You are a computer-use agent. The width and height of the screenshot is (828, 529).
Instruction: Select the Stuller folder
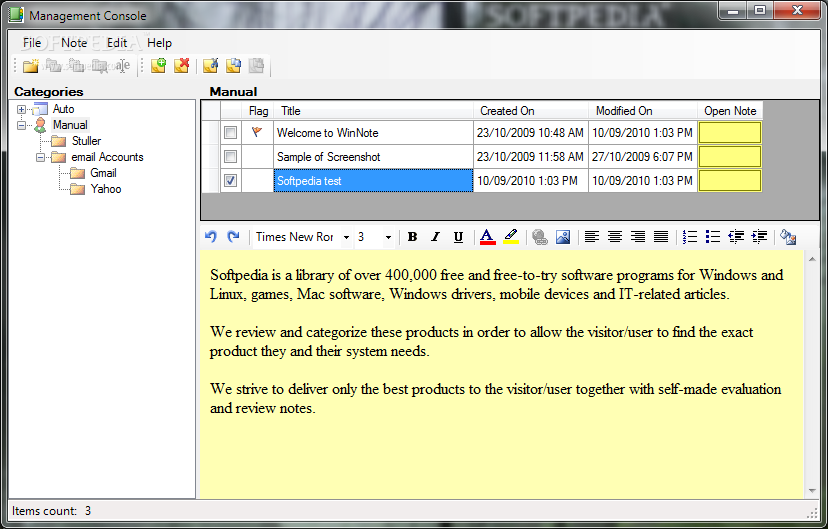tap(86, 141)
